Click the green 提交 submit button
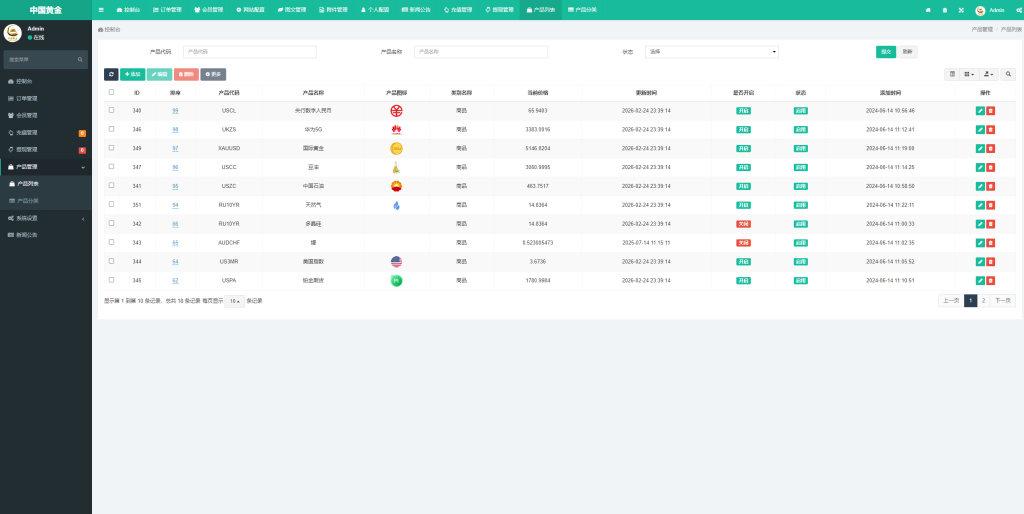Screen dimensions: 1024x514 pyautogui.click(x=885, y=52)
